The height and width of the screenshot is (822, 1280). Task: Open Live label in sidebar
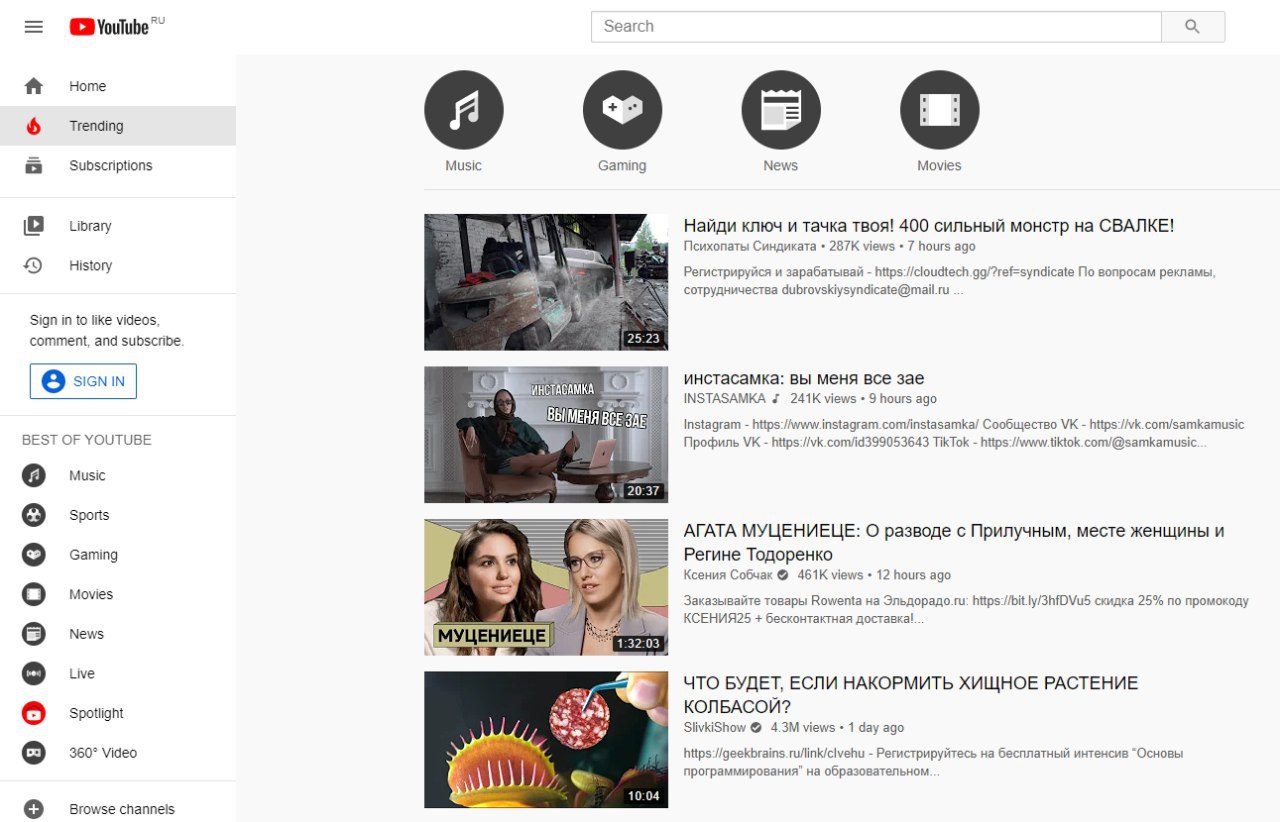[x=82, y=673]
